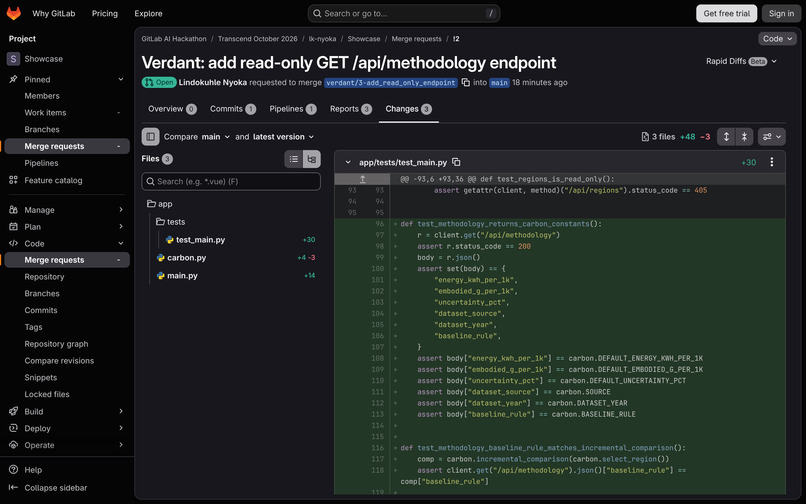Click the Manage section icon
The height and width of the screenshot is (504, 806).
(x=13, y=210)
